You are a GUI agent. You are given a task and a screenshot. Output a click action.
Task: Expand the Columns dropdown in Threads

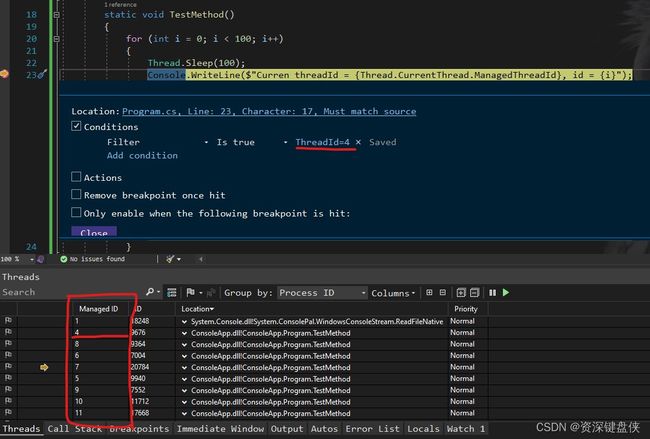coord(393,293)
